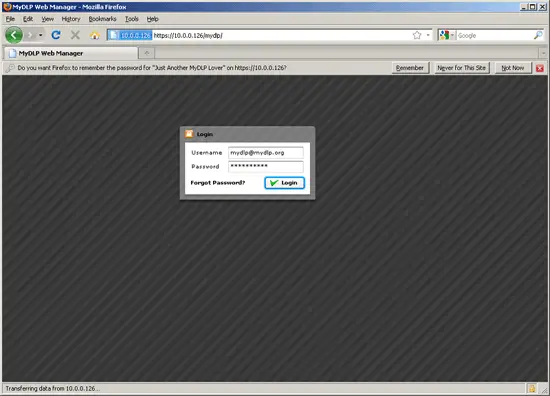
Task: Click the Google search input box
Action: (495, 35)
